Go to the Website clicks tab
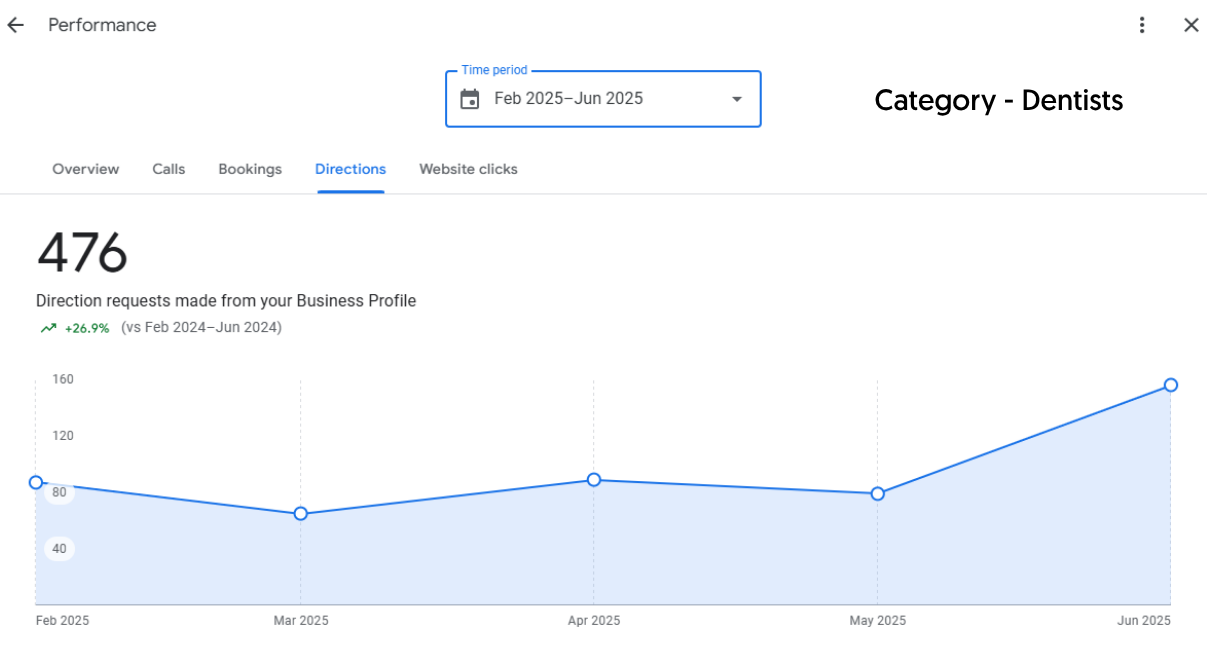Screen dimensions: 1207x658 tap(468, 169)
